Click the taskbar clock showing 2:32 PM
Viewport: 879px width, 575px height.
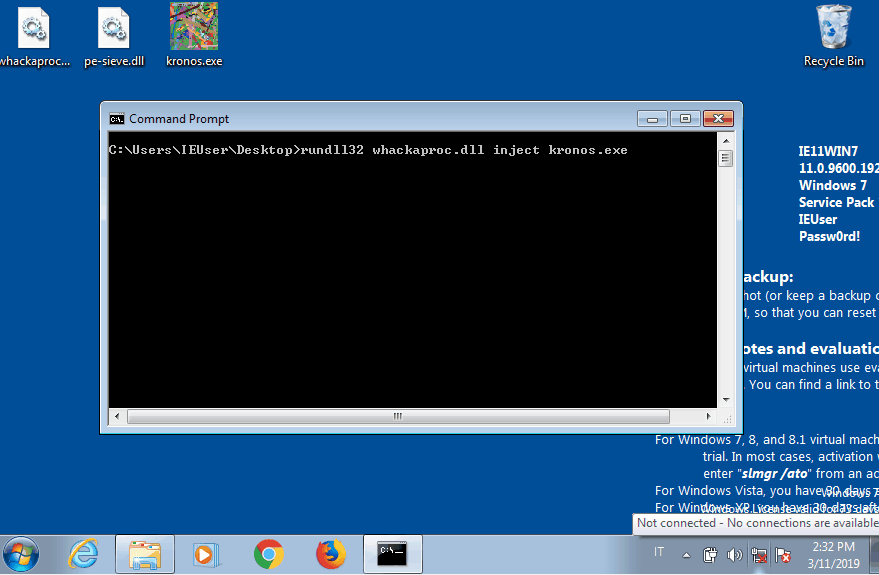tap(834, 555)
